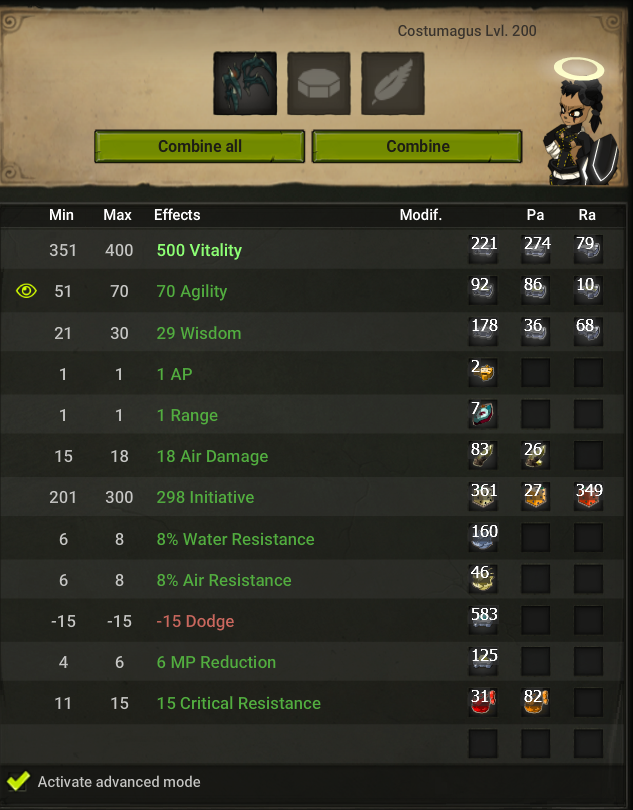
Task: Click the Combine all button
Action: [199, 146]
